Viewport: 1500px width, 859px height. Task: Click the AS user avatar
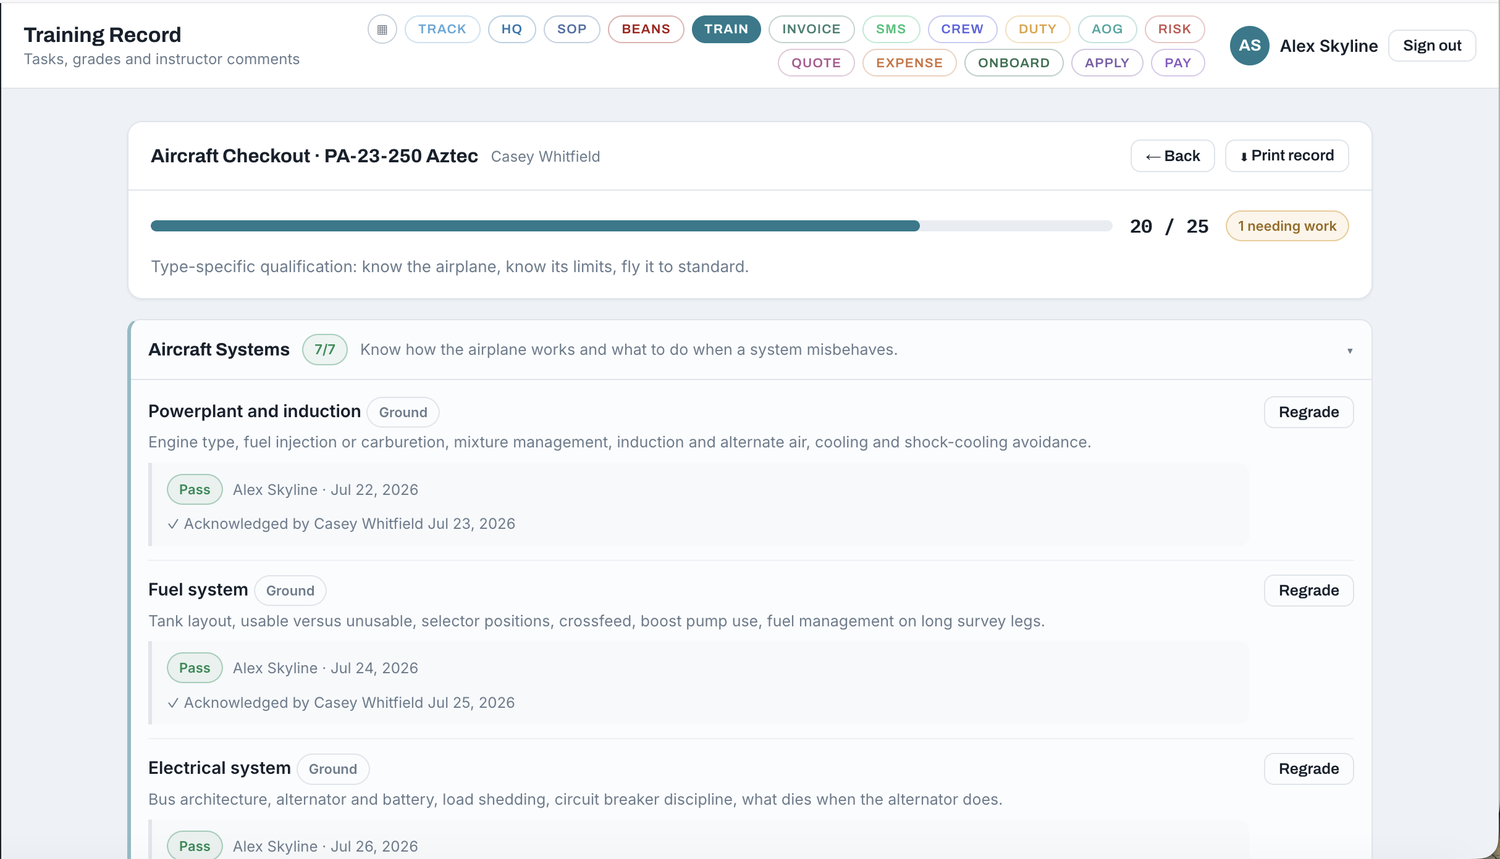point(1249,45)
